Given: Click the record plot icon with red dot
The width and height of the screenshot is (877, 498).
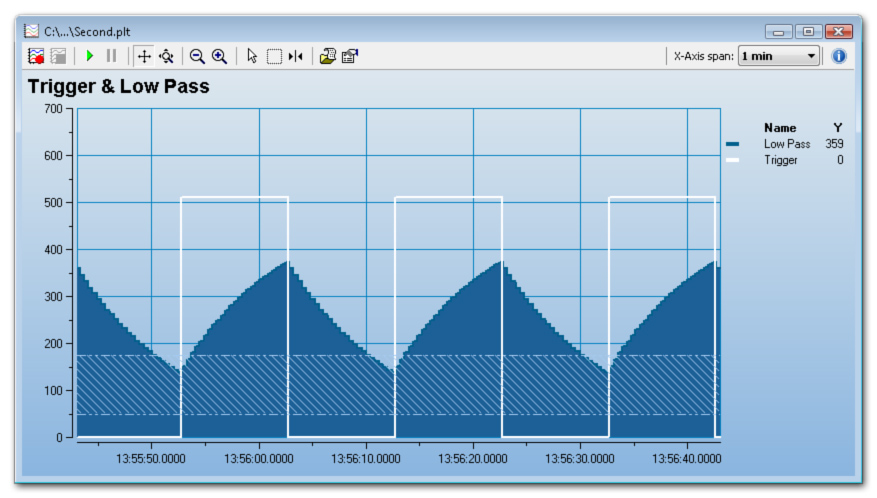Looking at the screenshot, I should click(37, 56).
